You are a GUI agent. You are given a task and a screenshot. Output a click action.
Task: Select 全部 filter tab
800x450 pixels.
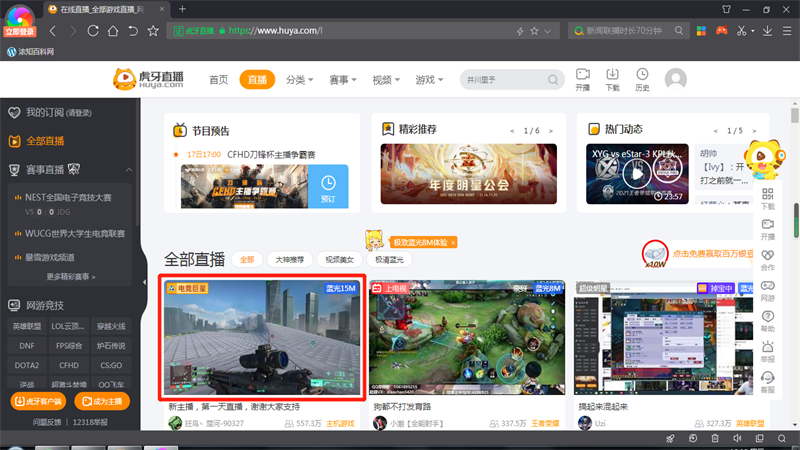pyautogui.click(x=247, y=260)
